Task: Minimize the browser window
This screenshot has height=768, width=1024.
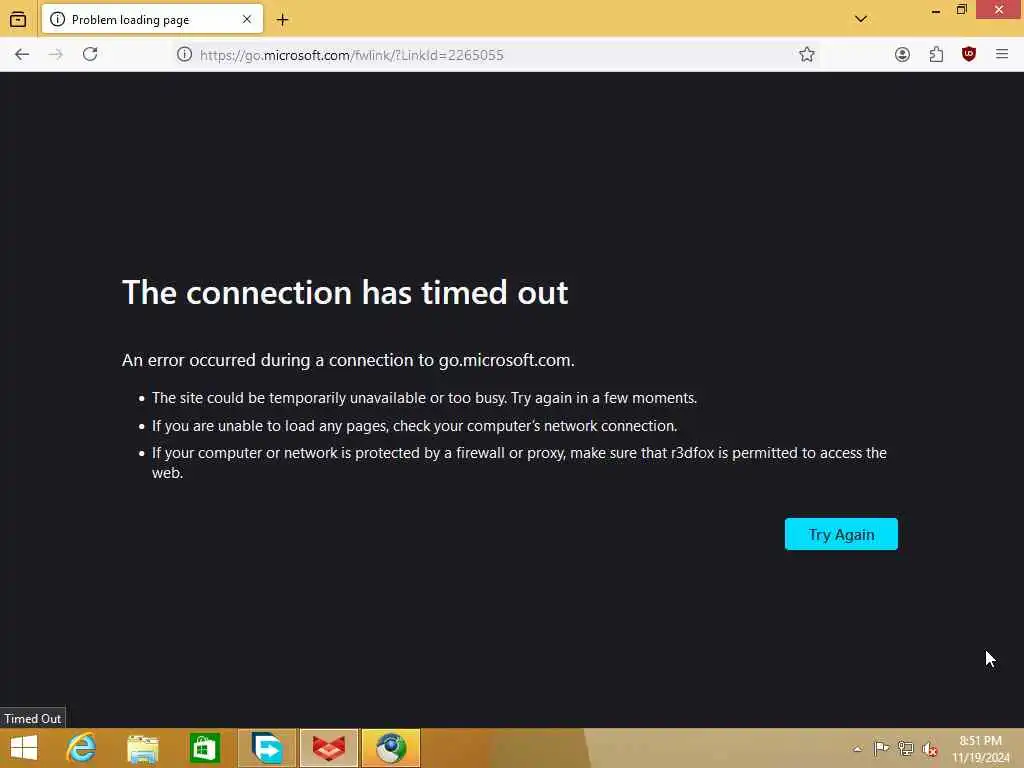Action: 935,10
